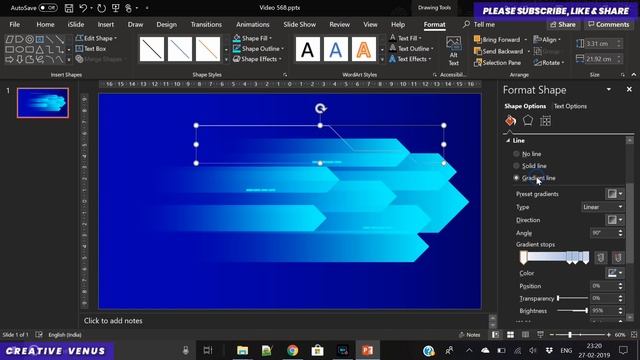Image resolution: width=640 pixels, height=360 pixels.
Task: Open Text Fill options
Action: point(405,38)
